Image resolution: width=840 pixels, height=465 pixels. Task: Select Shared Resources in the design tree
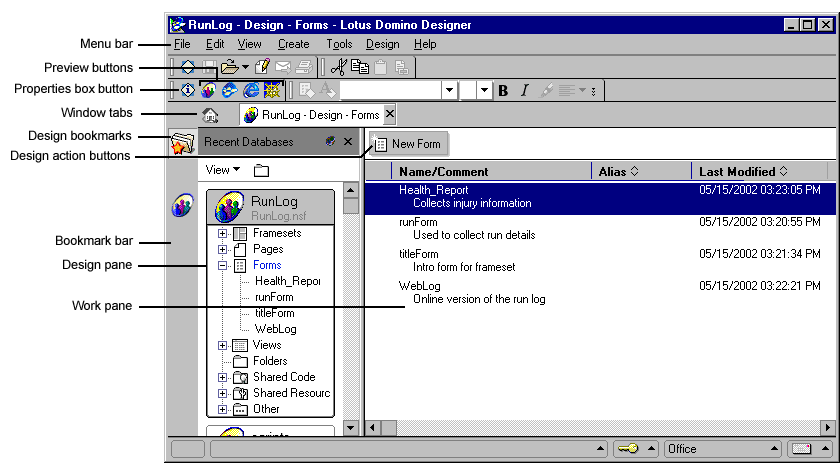pyautogui.click(x=291, y=393)
